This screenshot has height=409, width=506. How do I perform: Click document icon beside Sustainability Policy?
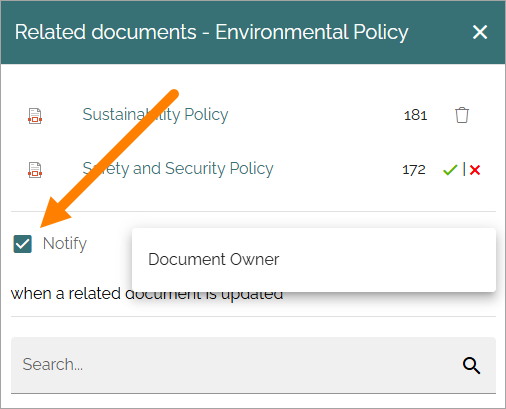click(x=35, y=116)
